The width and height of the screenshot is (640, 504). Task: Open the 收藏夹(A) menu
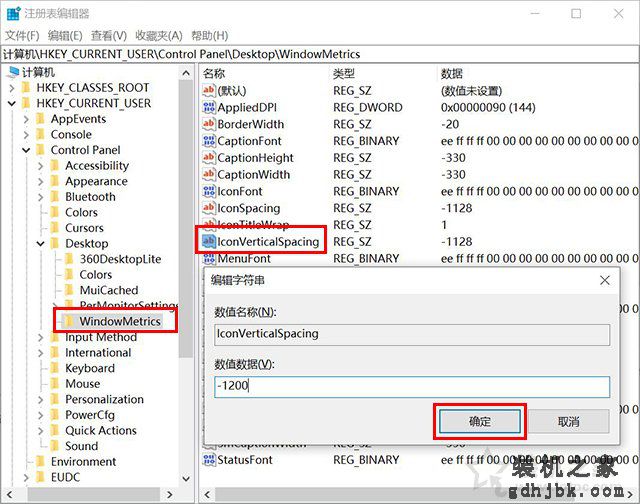(159, 36)
